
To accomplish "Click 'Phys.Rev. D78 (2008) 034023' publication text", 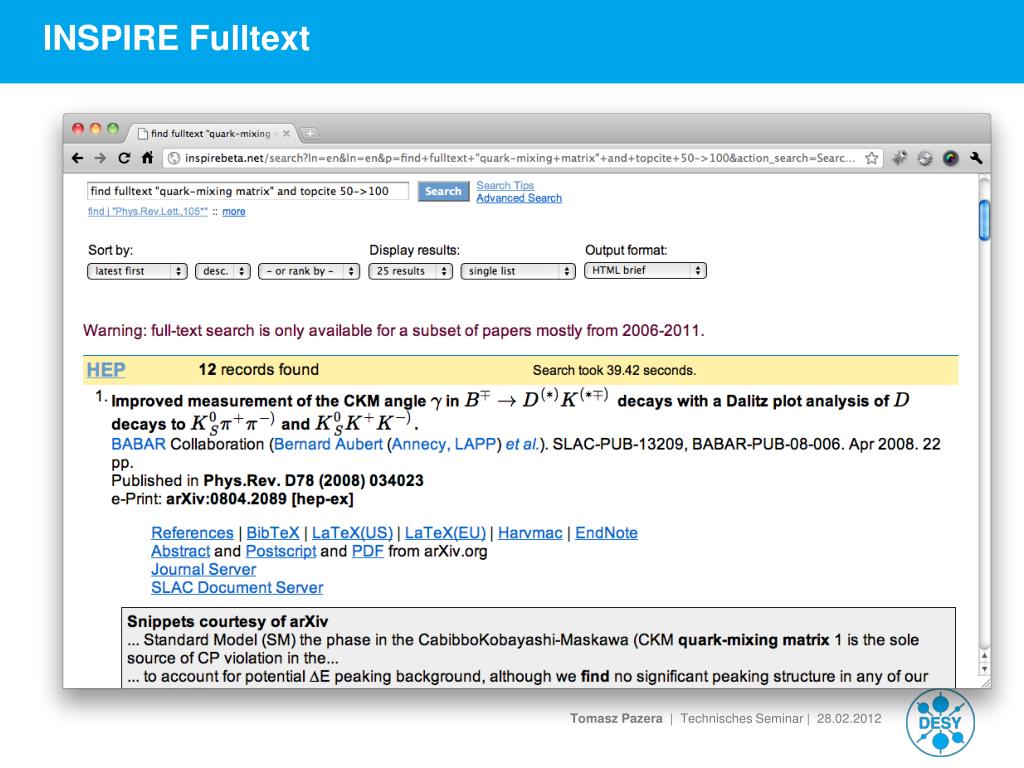I will tap(313, 481).
